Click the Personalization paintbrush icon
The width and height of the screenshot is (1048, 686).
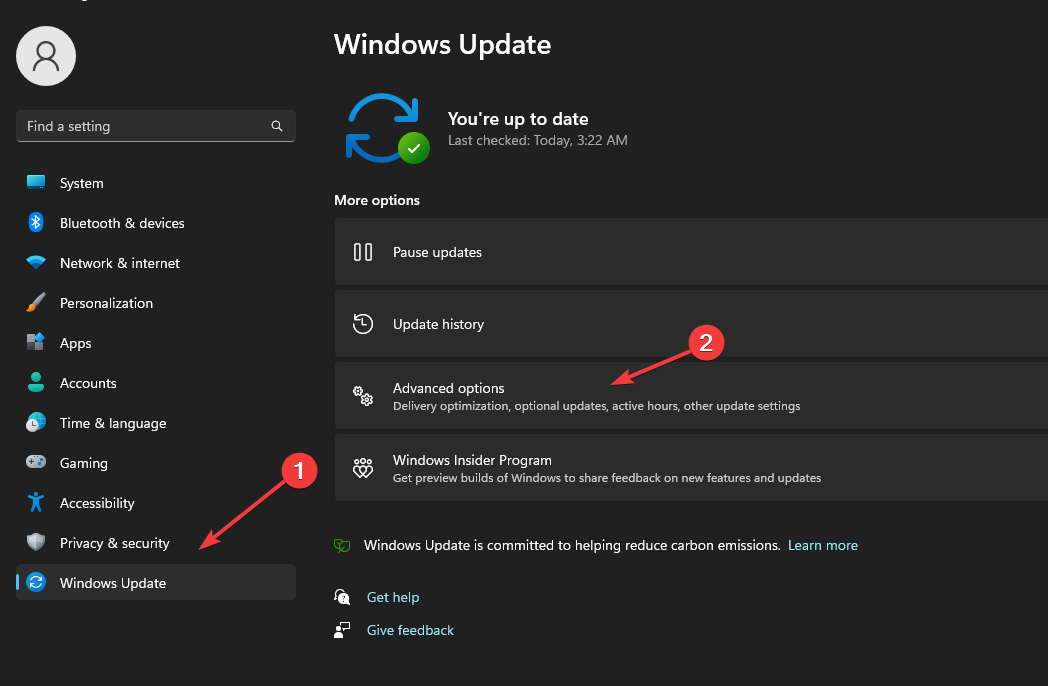[x=36, y=302]
